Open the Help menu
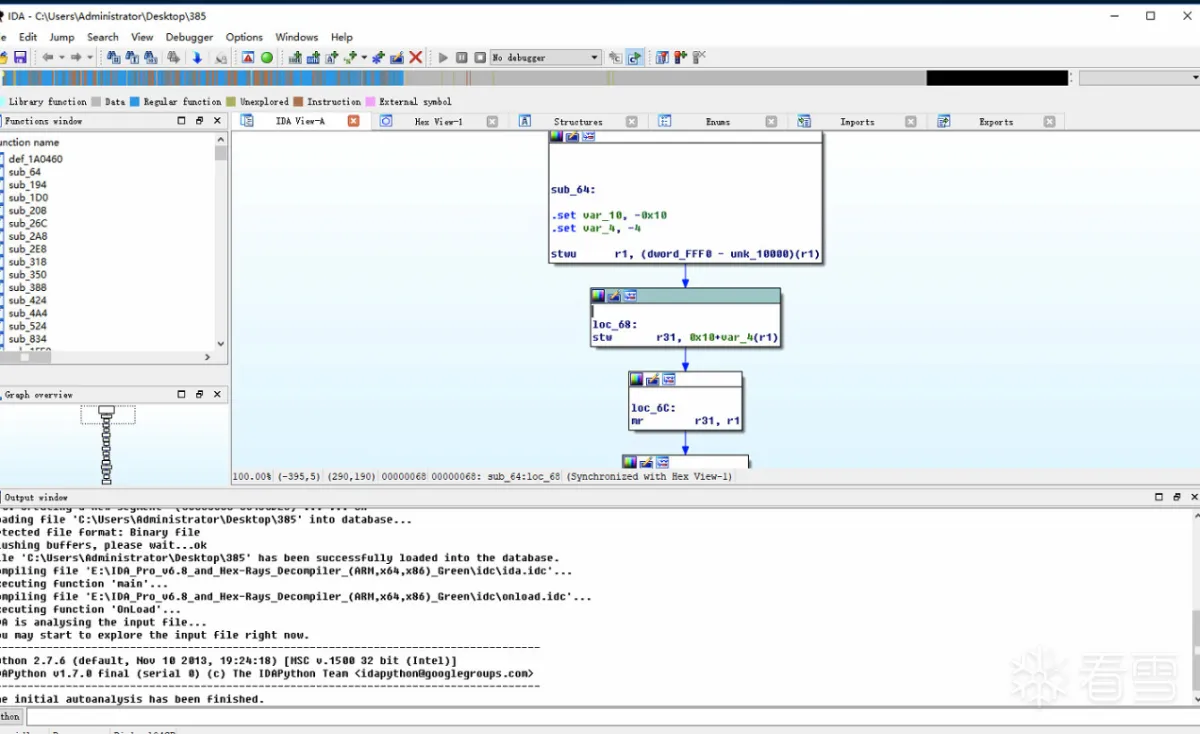Viewport: 1200px width, 734px height. pyautogui.click(x=342, y=37)
